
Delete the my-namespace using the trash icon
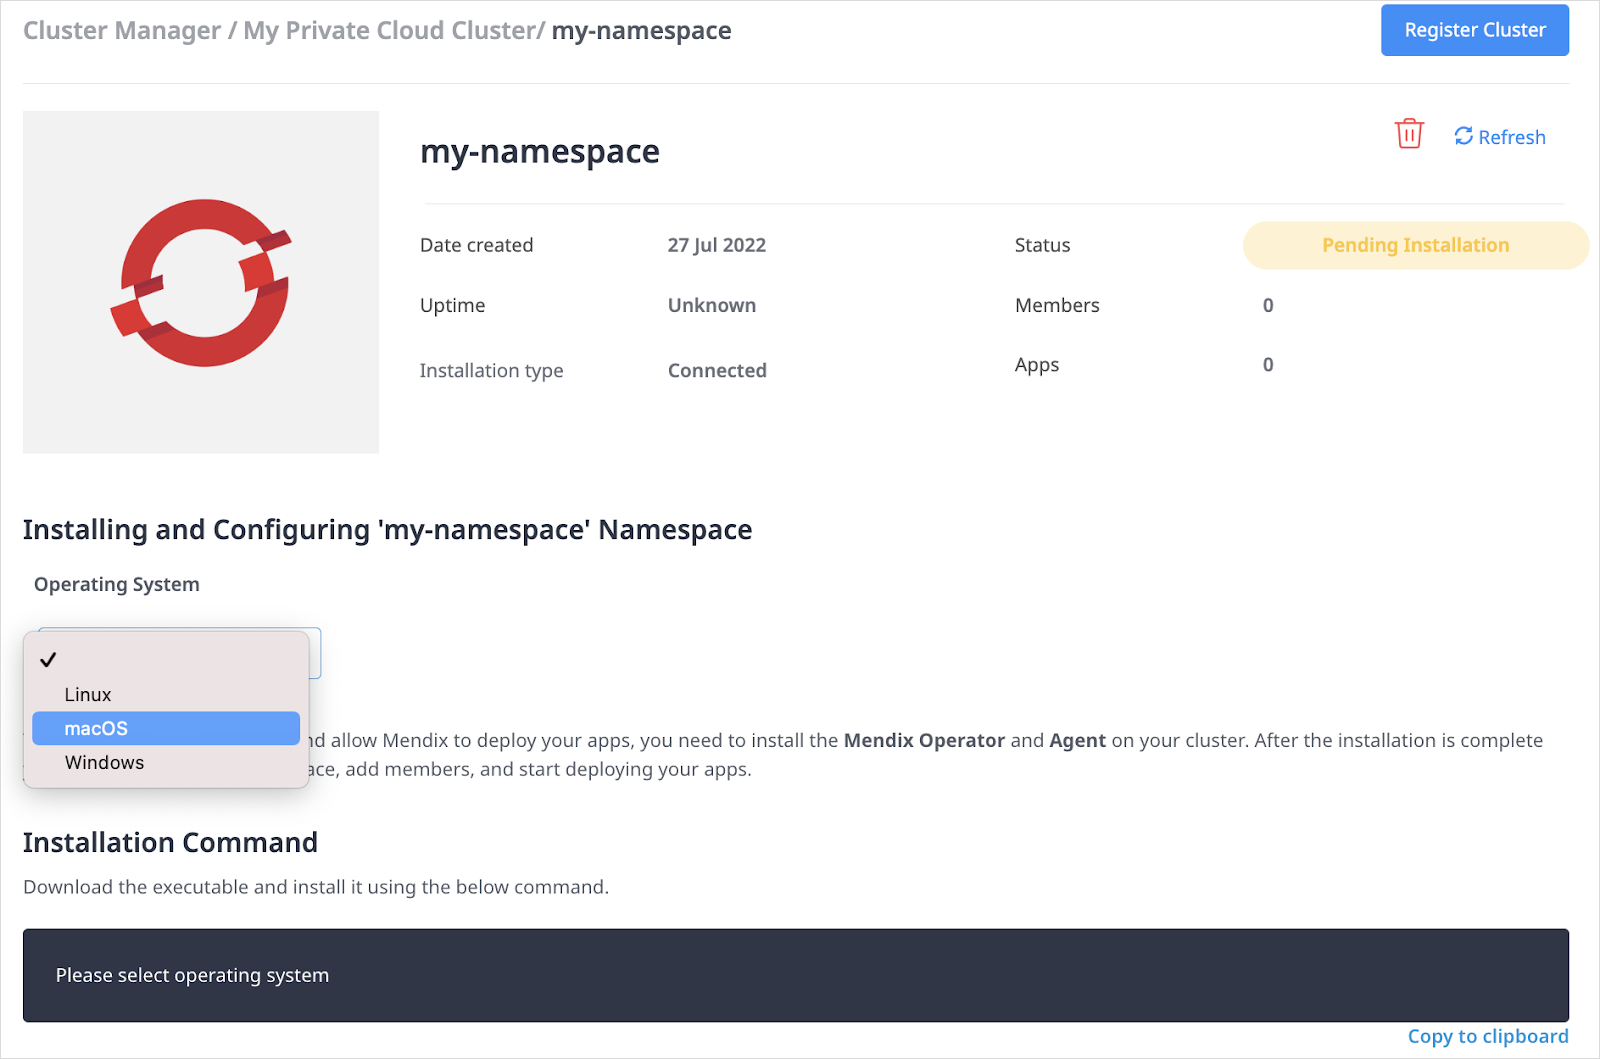point(1409,133)
